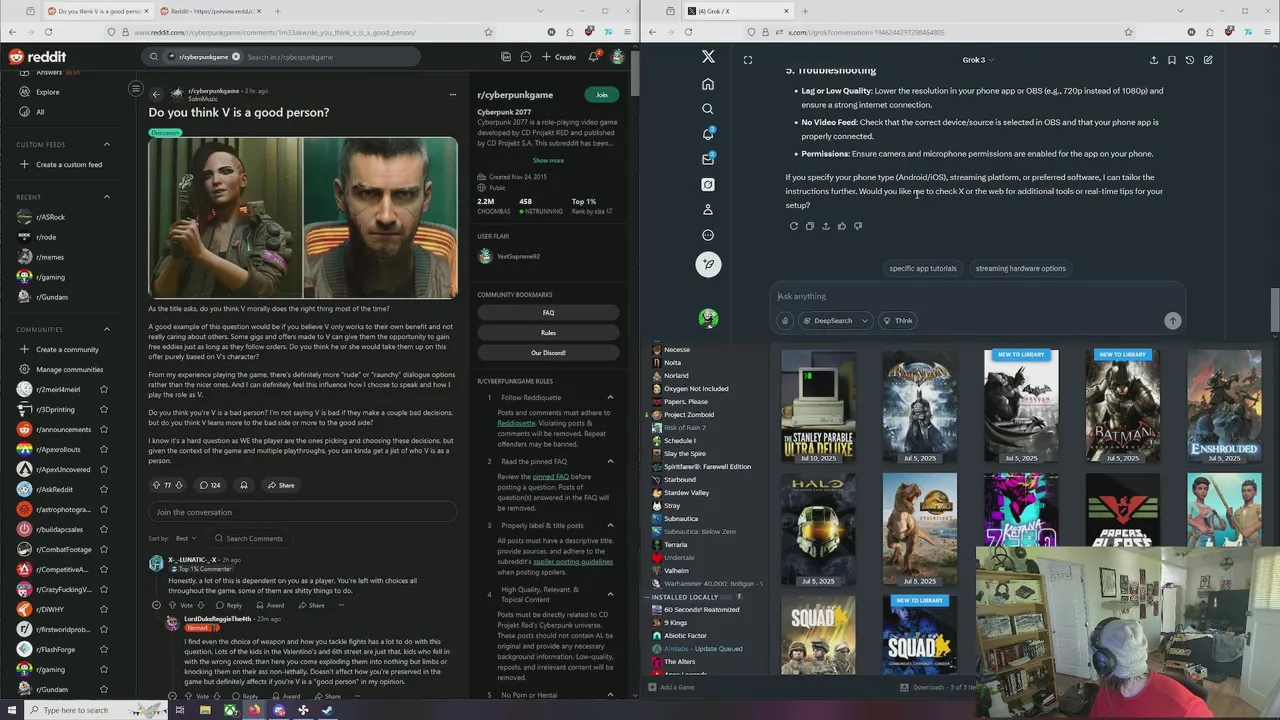Open comment Sort by Best dropdown
Viewport: 1280px width, 720px height.
187,538
